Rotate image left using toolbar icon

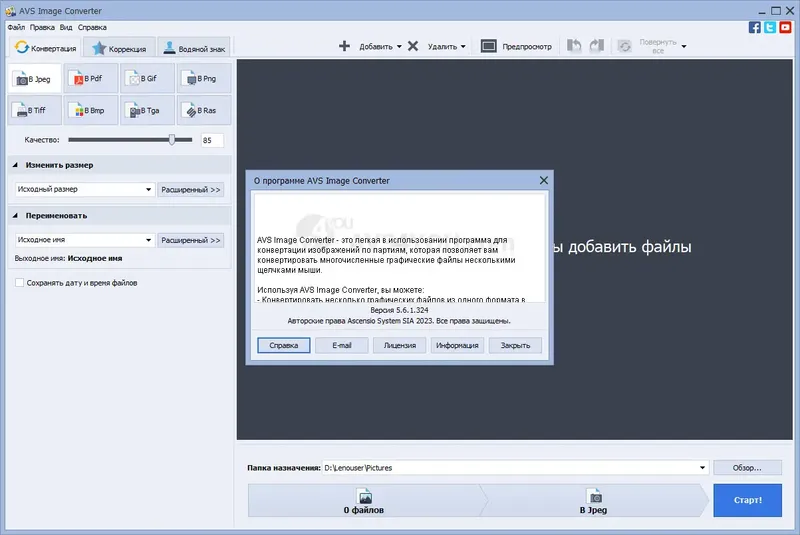coord(574,46)
